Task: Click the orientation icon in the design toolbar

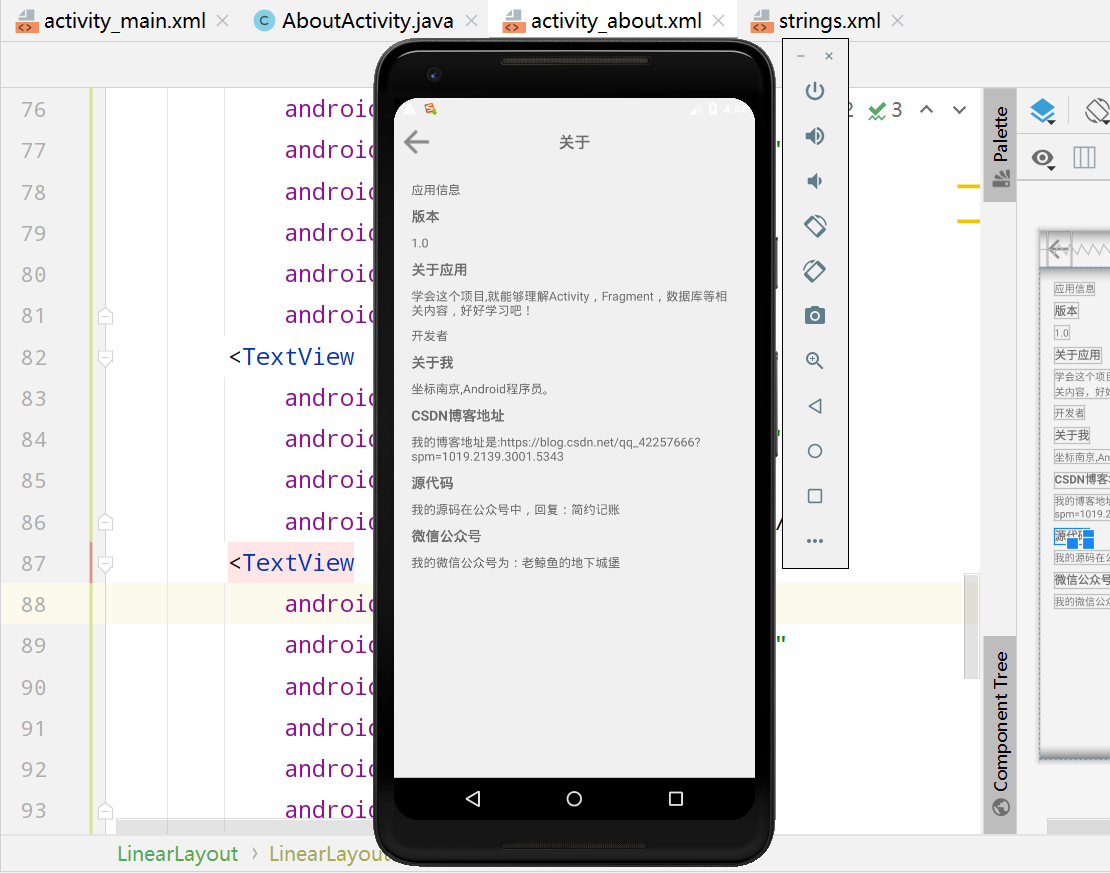Action: click(x=1097, y=111)
